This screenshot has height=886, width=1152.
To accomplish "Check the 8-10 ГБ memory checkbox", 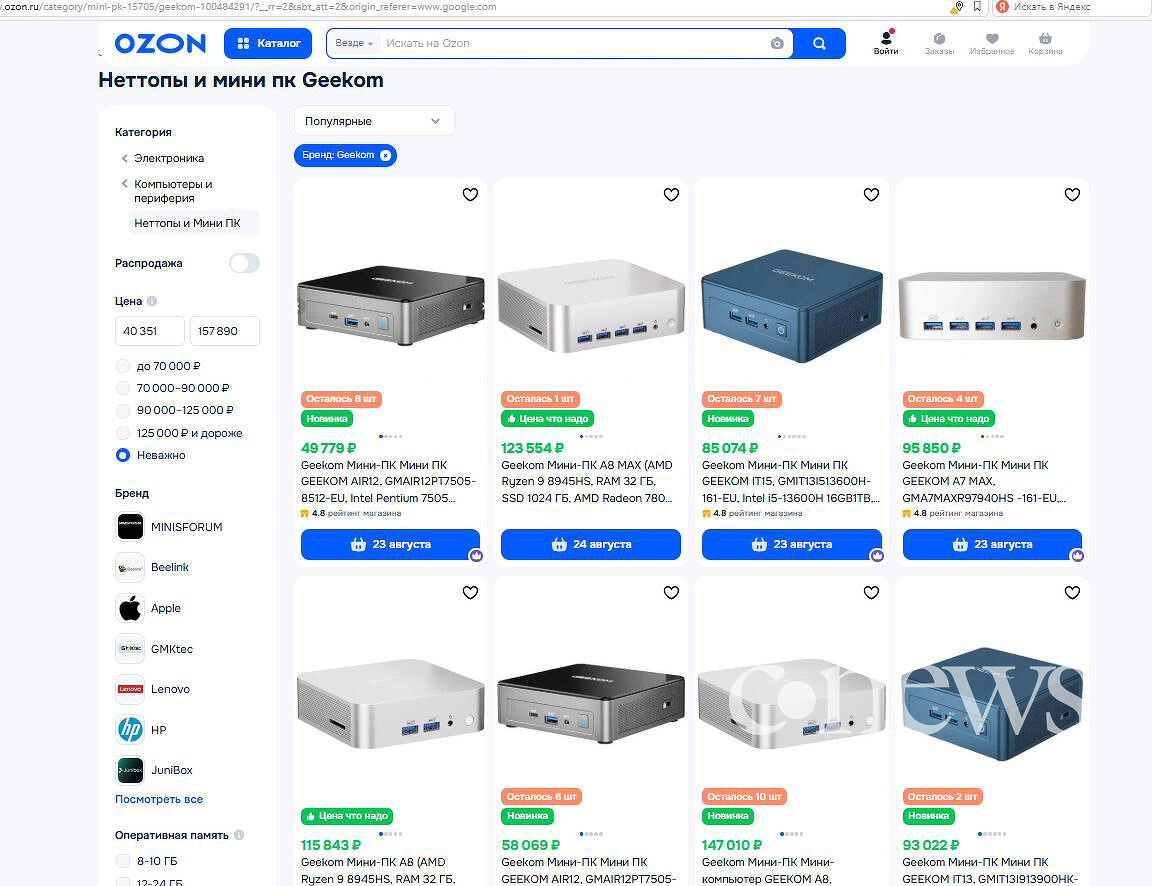I will pos(123,861).
